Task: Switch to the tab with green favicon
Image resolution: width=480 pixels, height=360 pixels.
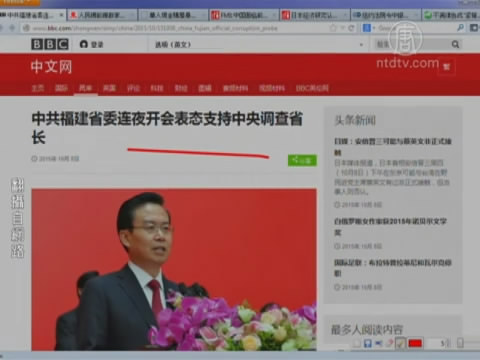Action: tap(451, 15)
